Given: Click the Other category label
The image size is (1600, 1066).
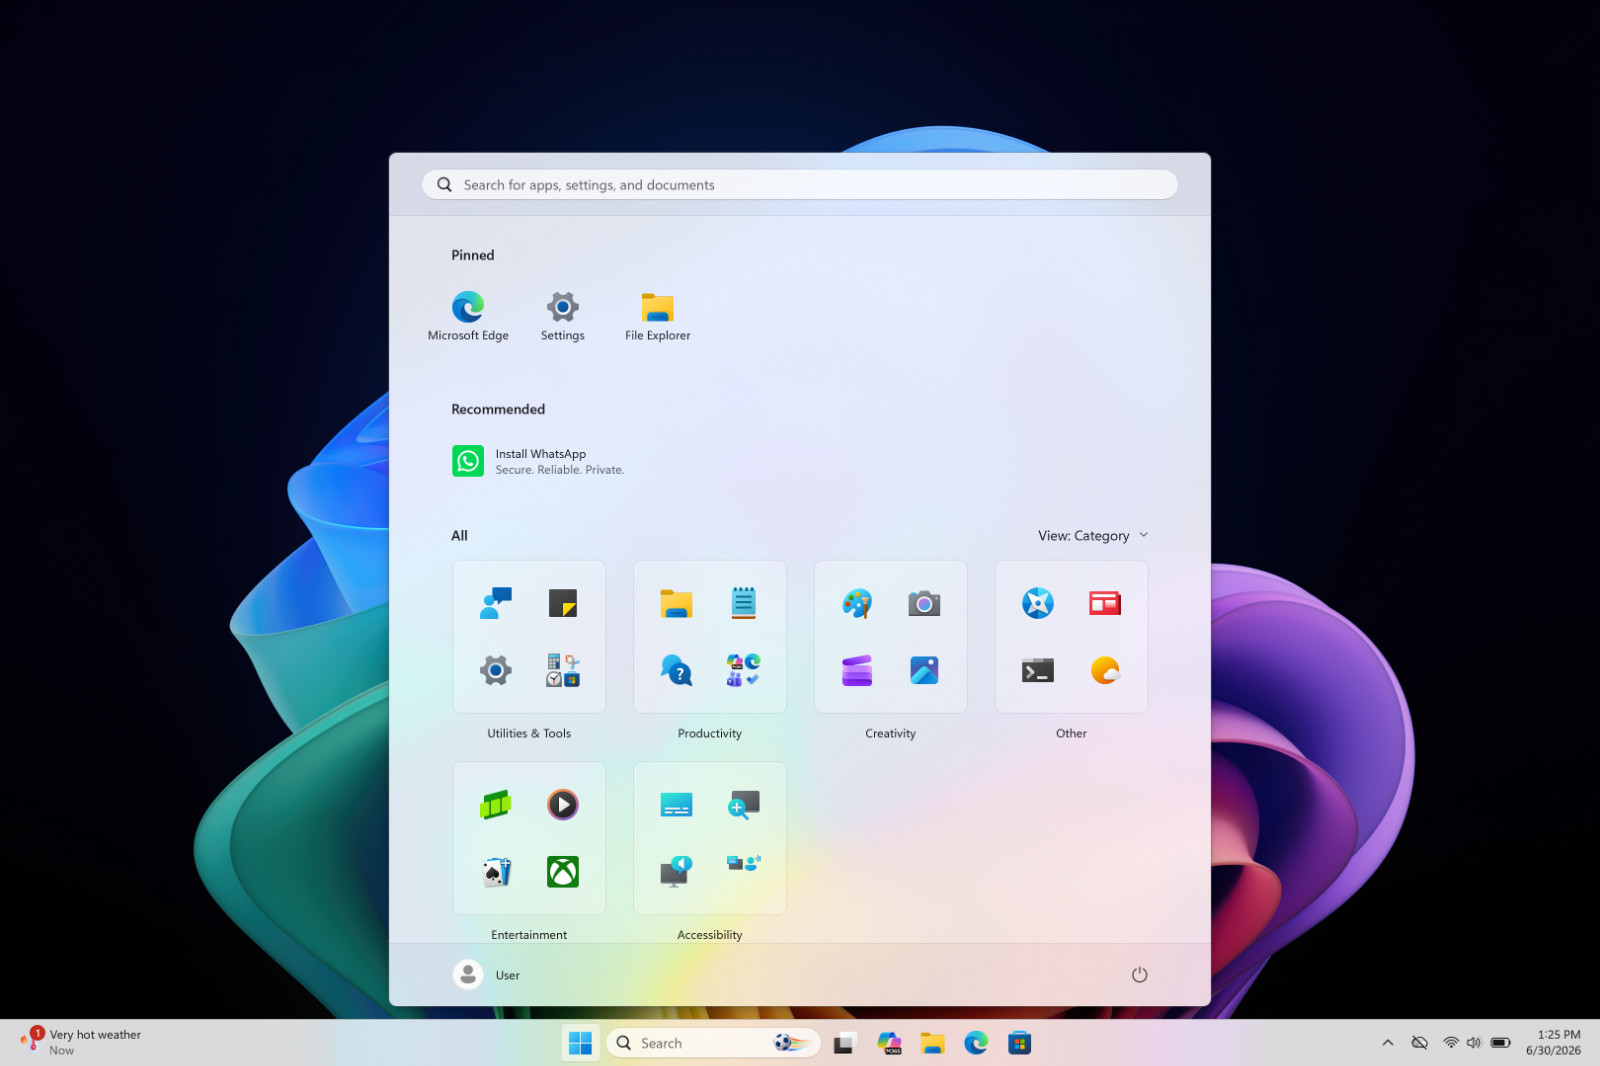Looking at the screenshot, I should [1071, 733].
